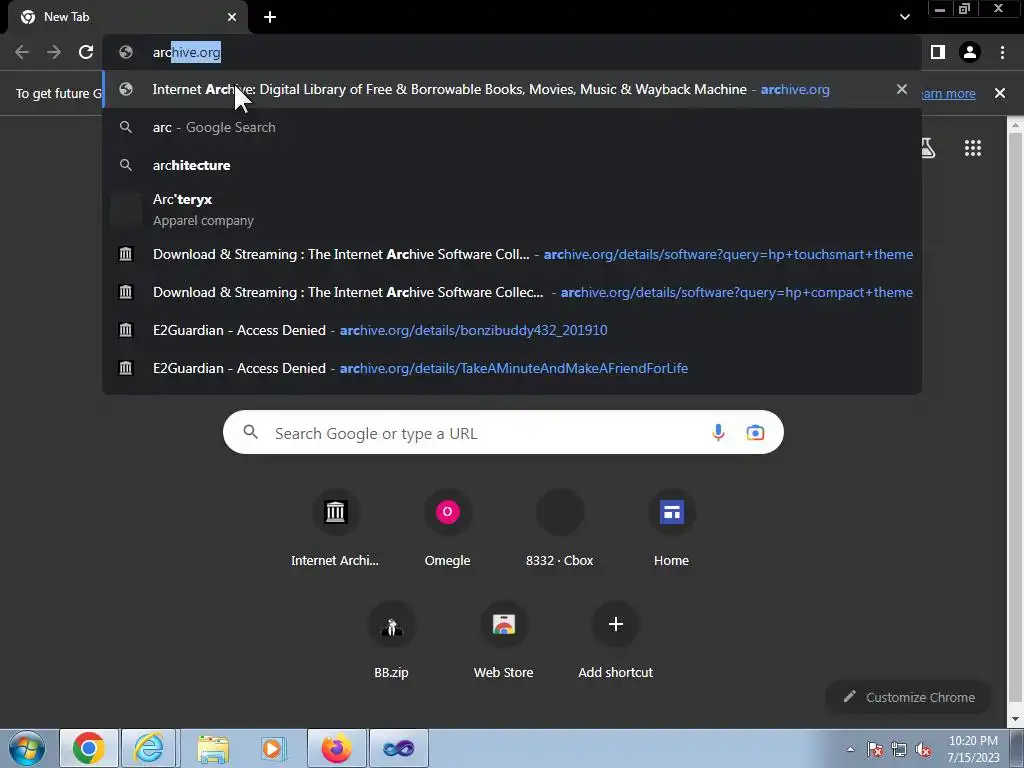Click the Chrome taskbar icon
The width and height of the screenshot is (1024, 768).
[x=89, y=748]
